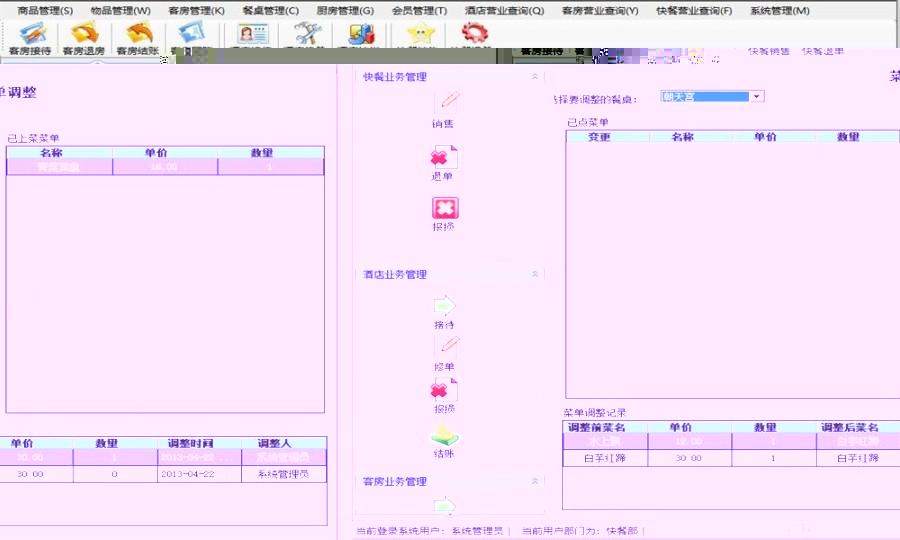Viewport: 900px width, 540px height.
Task: Collapse the 酒店业务管理 section
Action: point(535,274)
